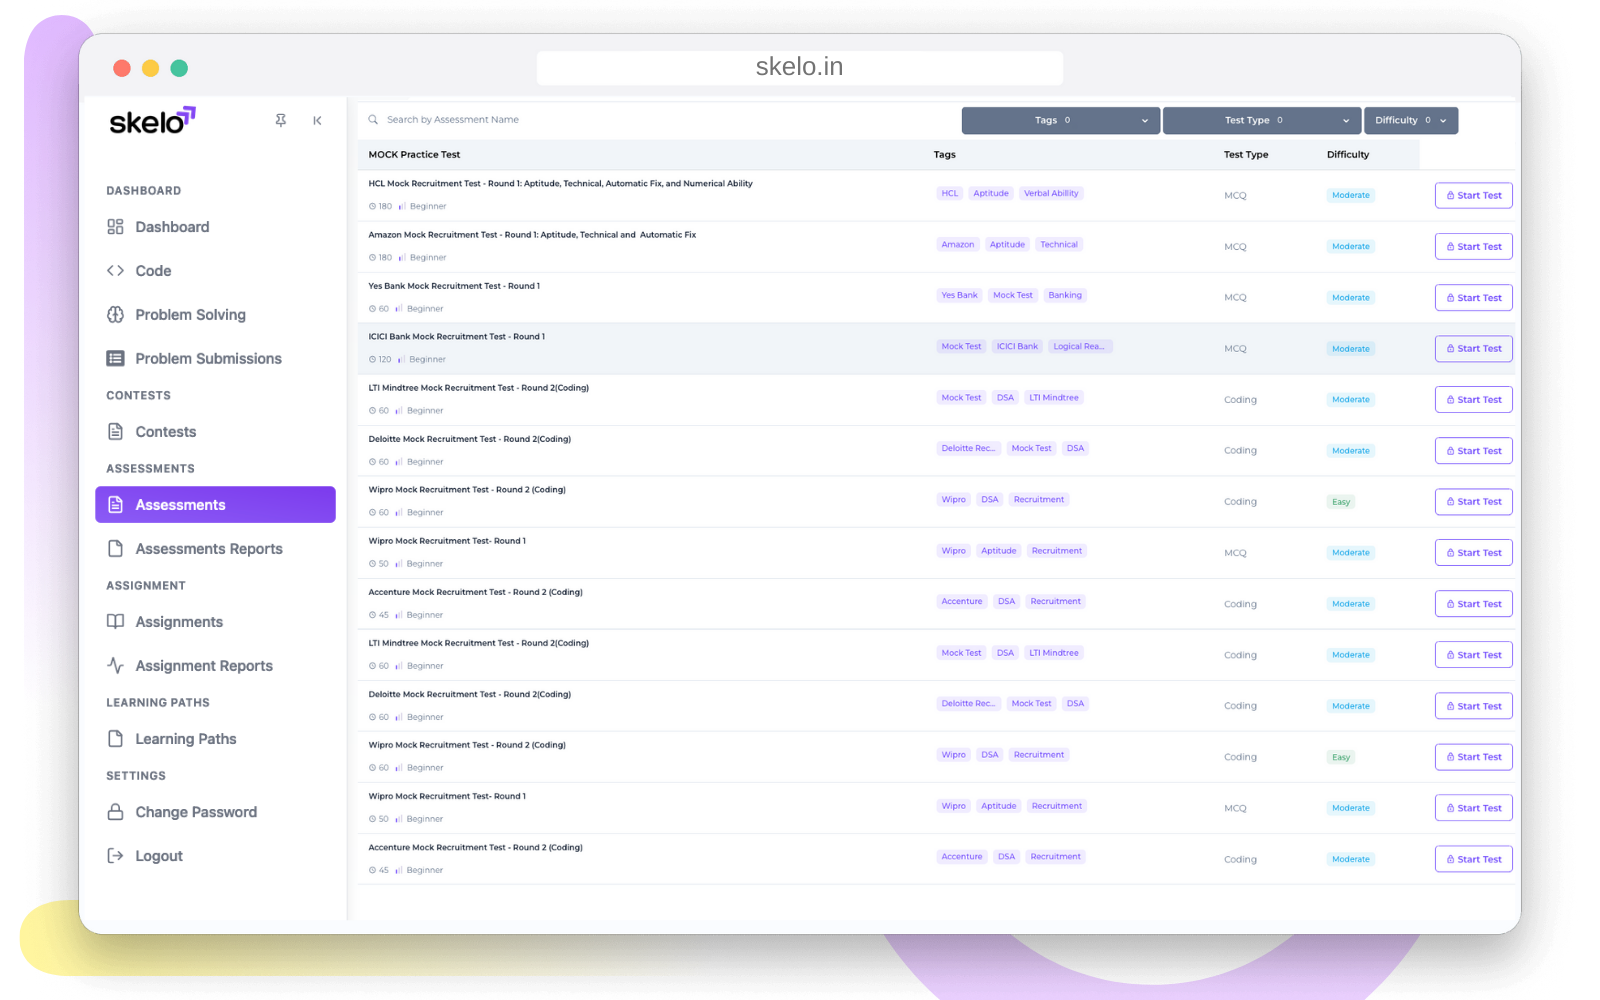Open the Tags filter dropdown
Image resolution: width=1600 pixels, height=1000 pixels.
[1060, 120]
